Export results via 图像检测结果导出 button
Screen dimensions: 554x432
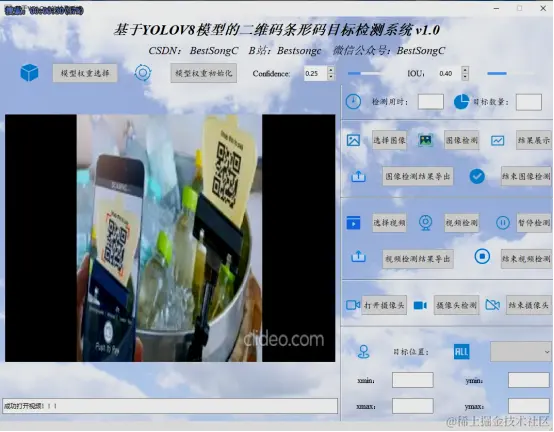(x=418, y=176)
